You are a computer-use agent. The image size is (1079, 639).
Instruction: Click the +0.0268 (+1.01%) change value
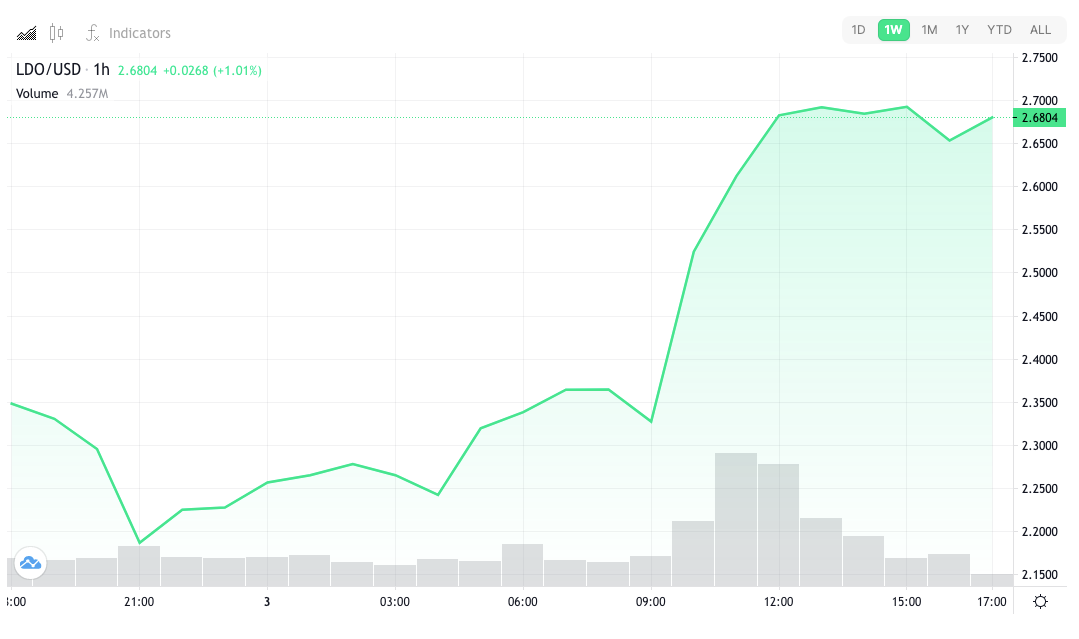click(212, 70)
